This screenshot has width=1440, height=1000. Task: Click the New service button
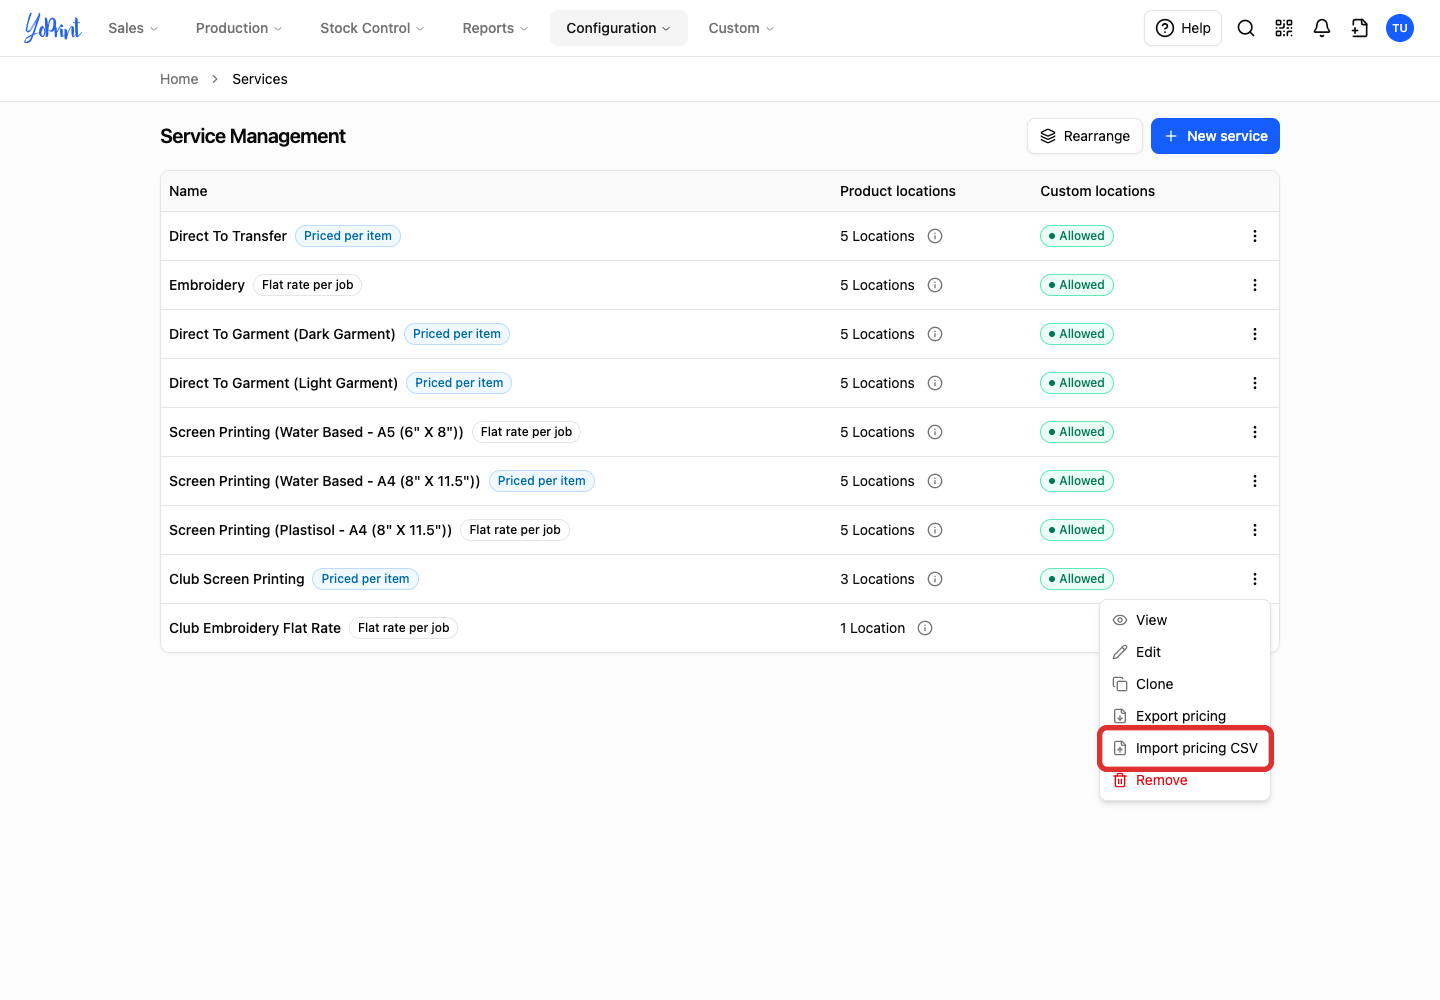coord(1215,136)
